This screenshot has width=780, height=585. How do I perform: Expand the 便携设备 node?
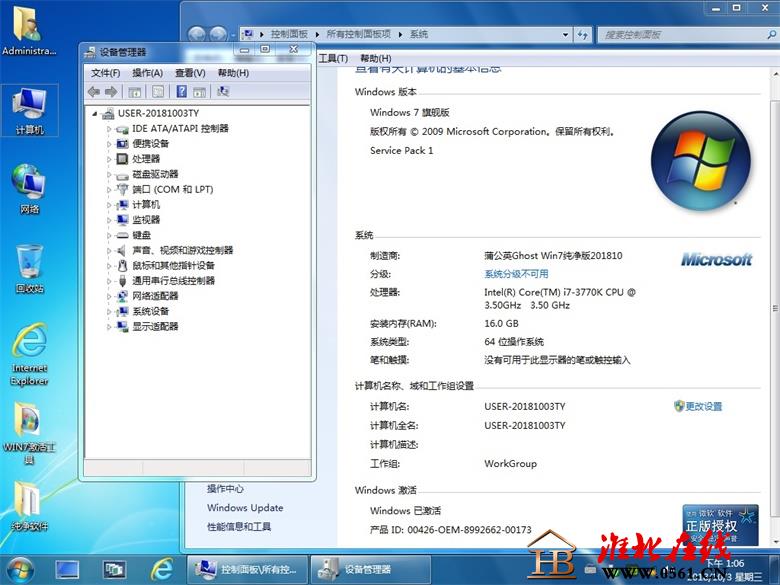109,144
